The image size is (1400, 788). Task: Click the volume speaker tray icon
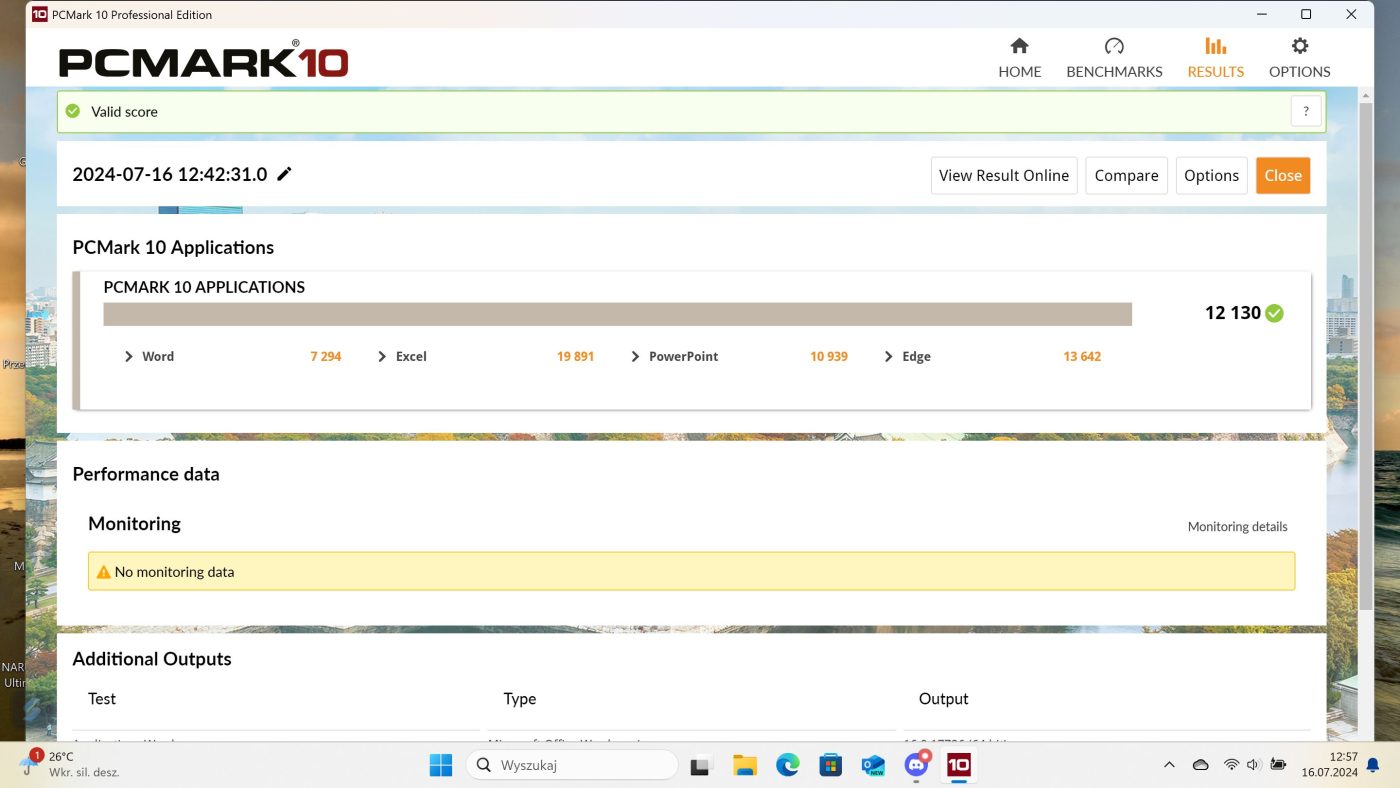1253,765
